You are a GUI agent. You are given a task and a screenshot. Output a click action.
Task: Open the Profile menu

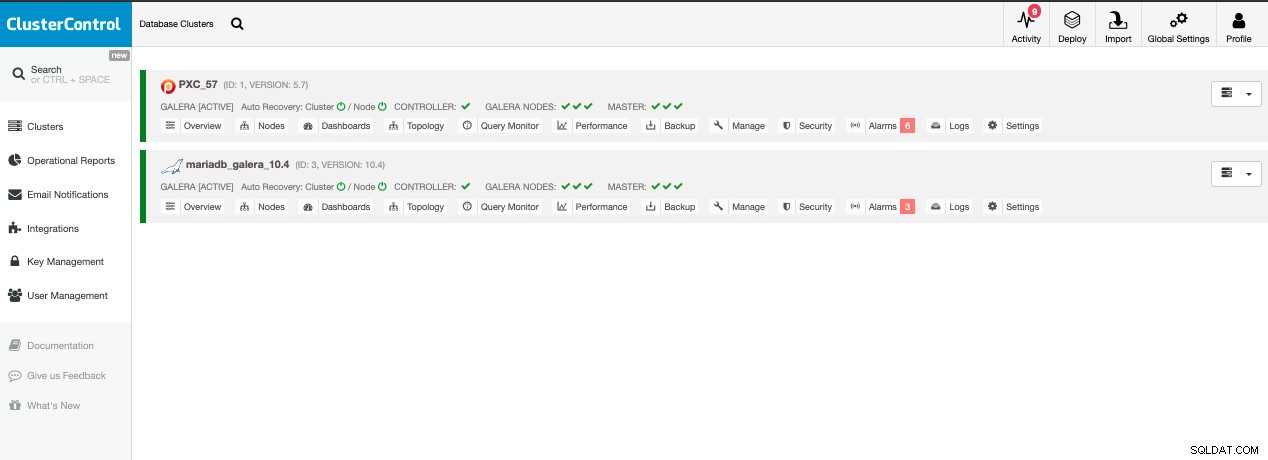[1238, 25]
